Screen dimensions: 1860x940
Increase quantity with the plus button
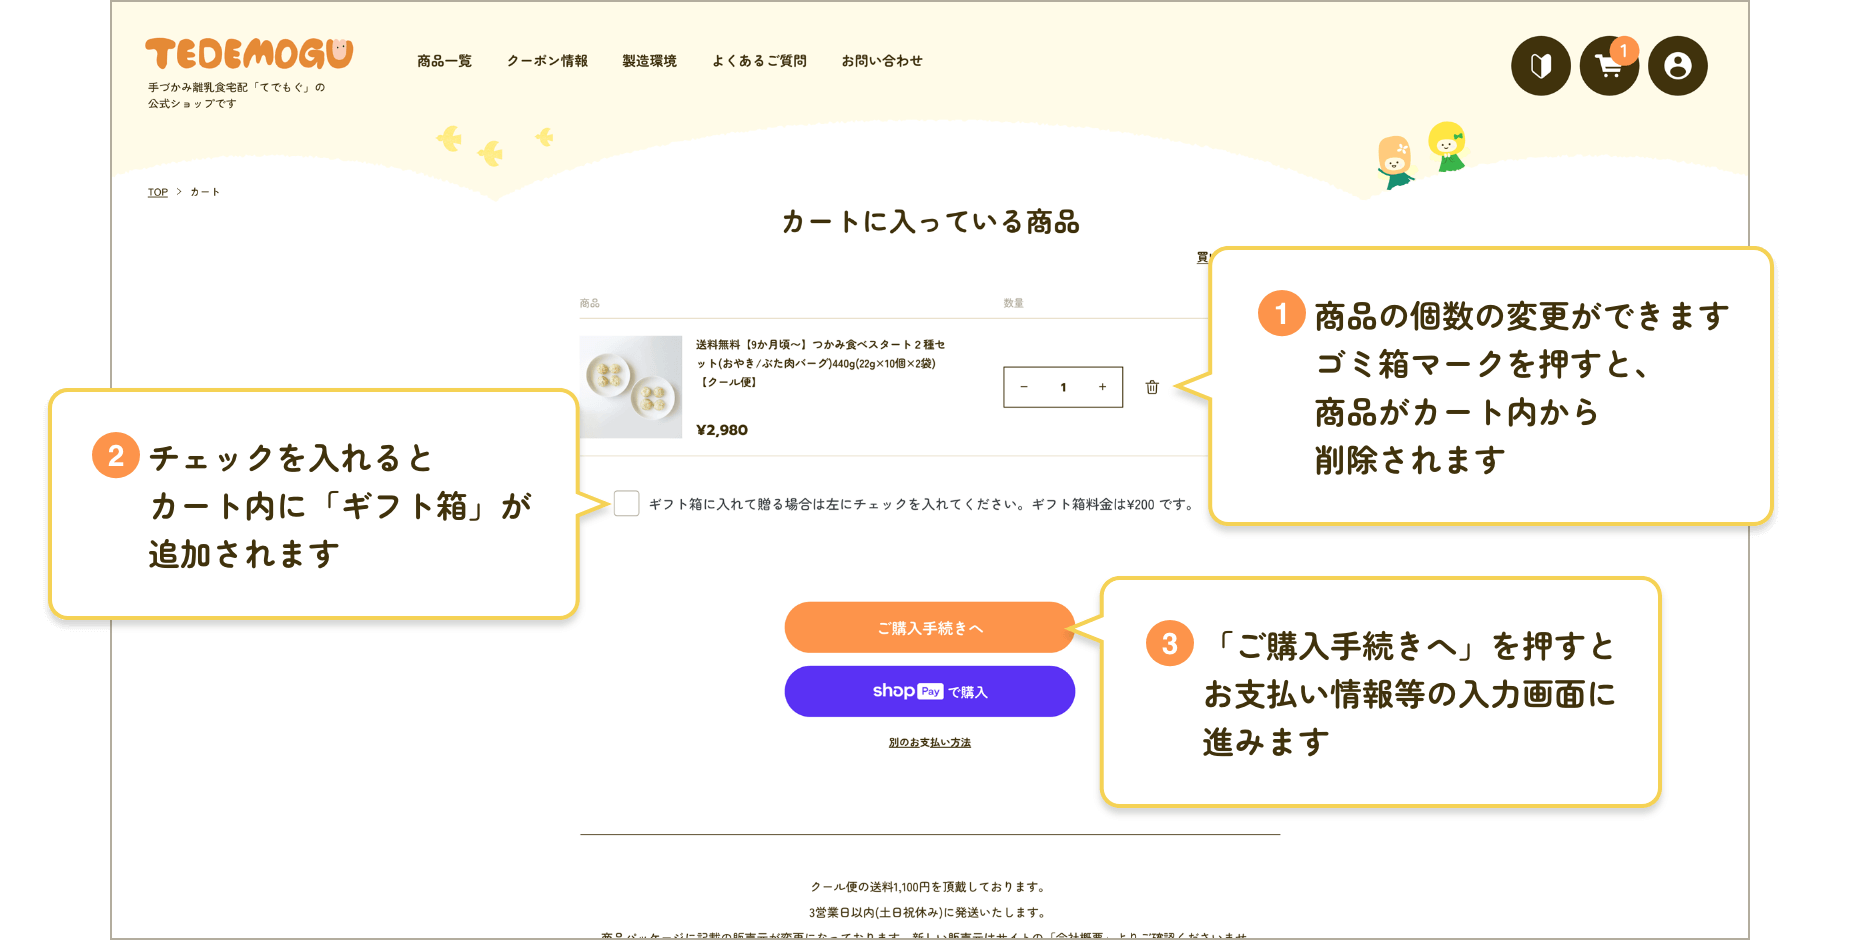[1102, 387]
